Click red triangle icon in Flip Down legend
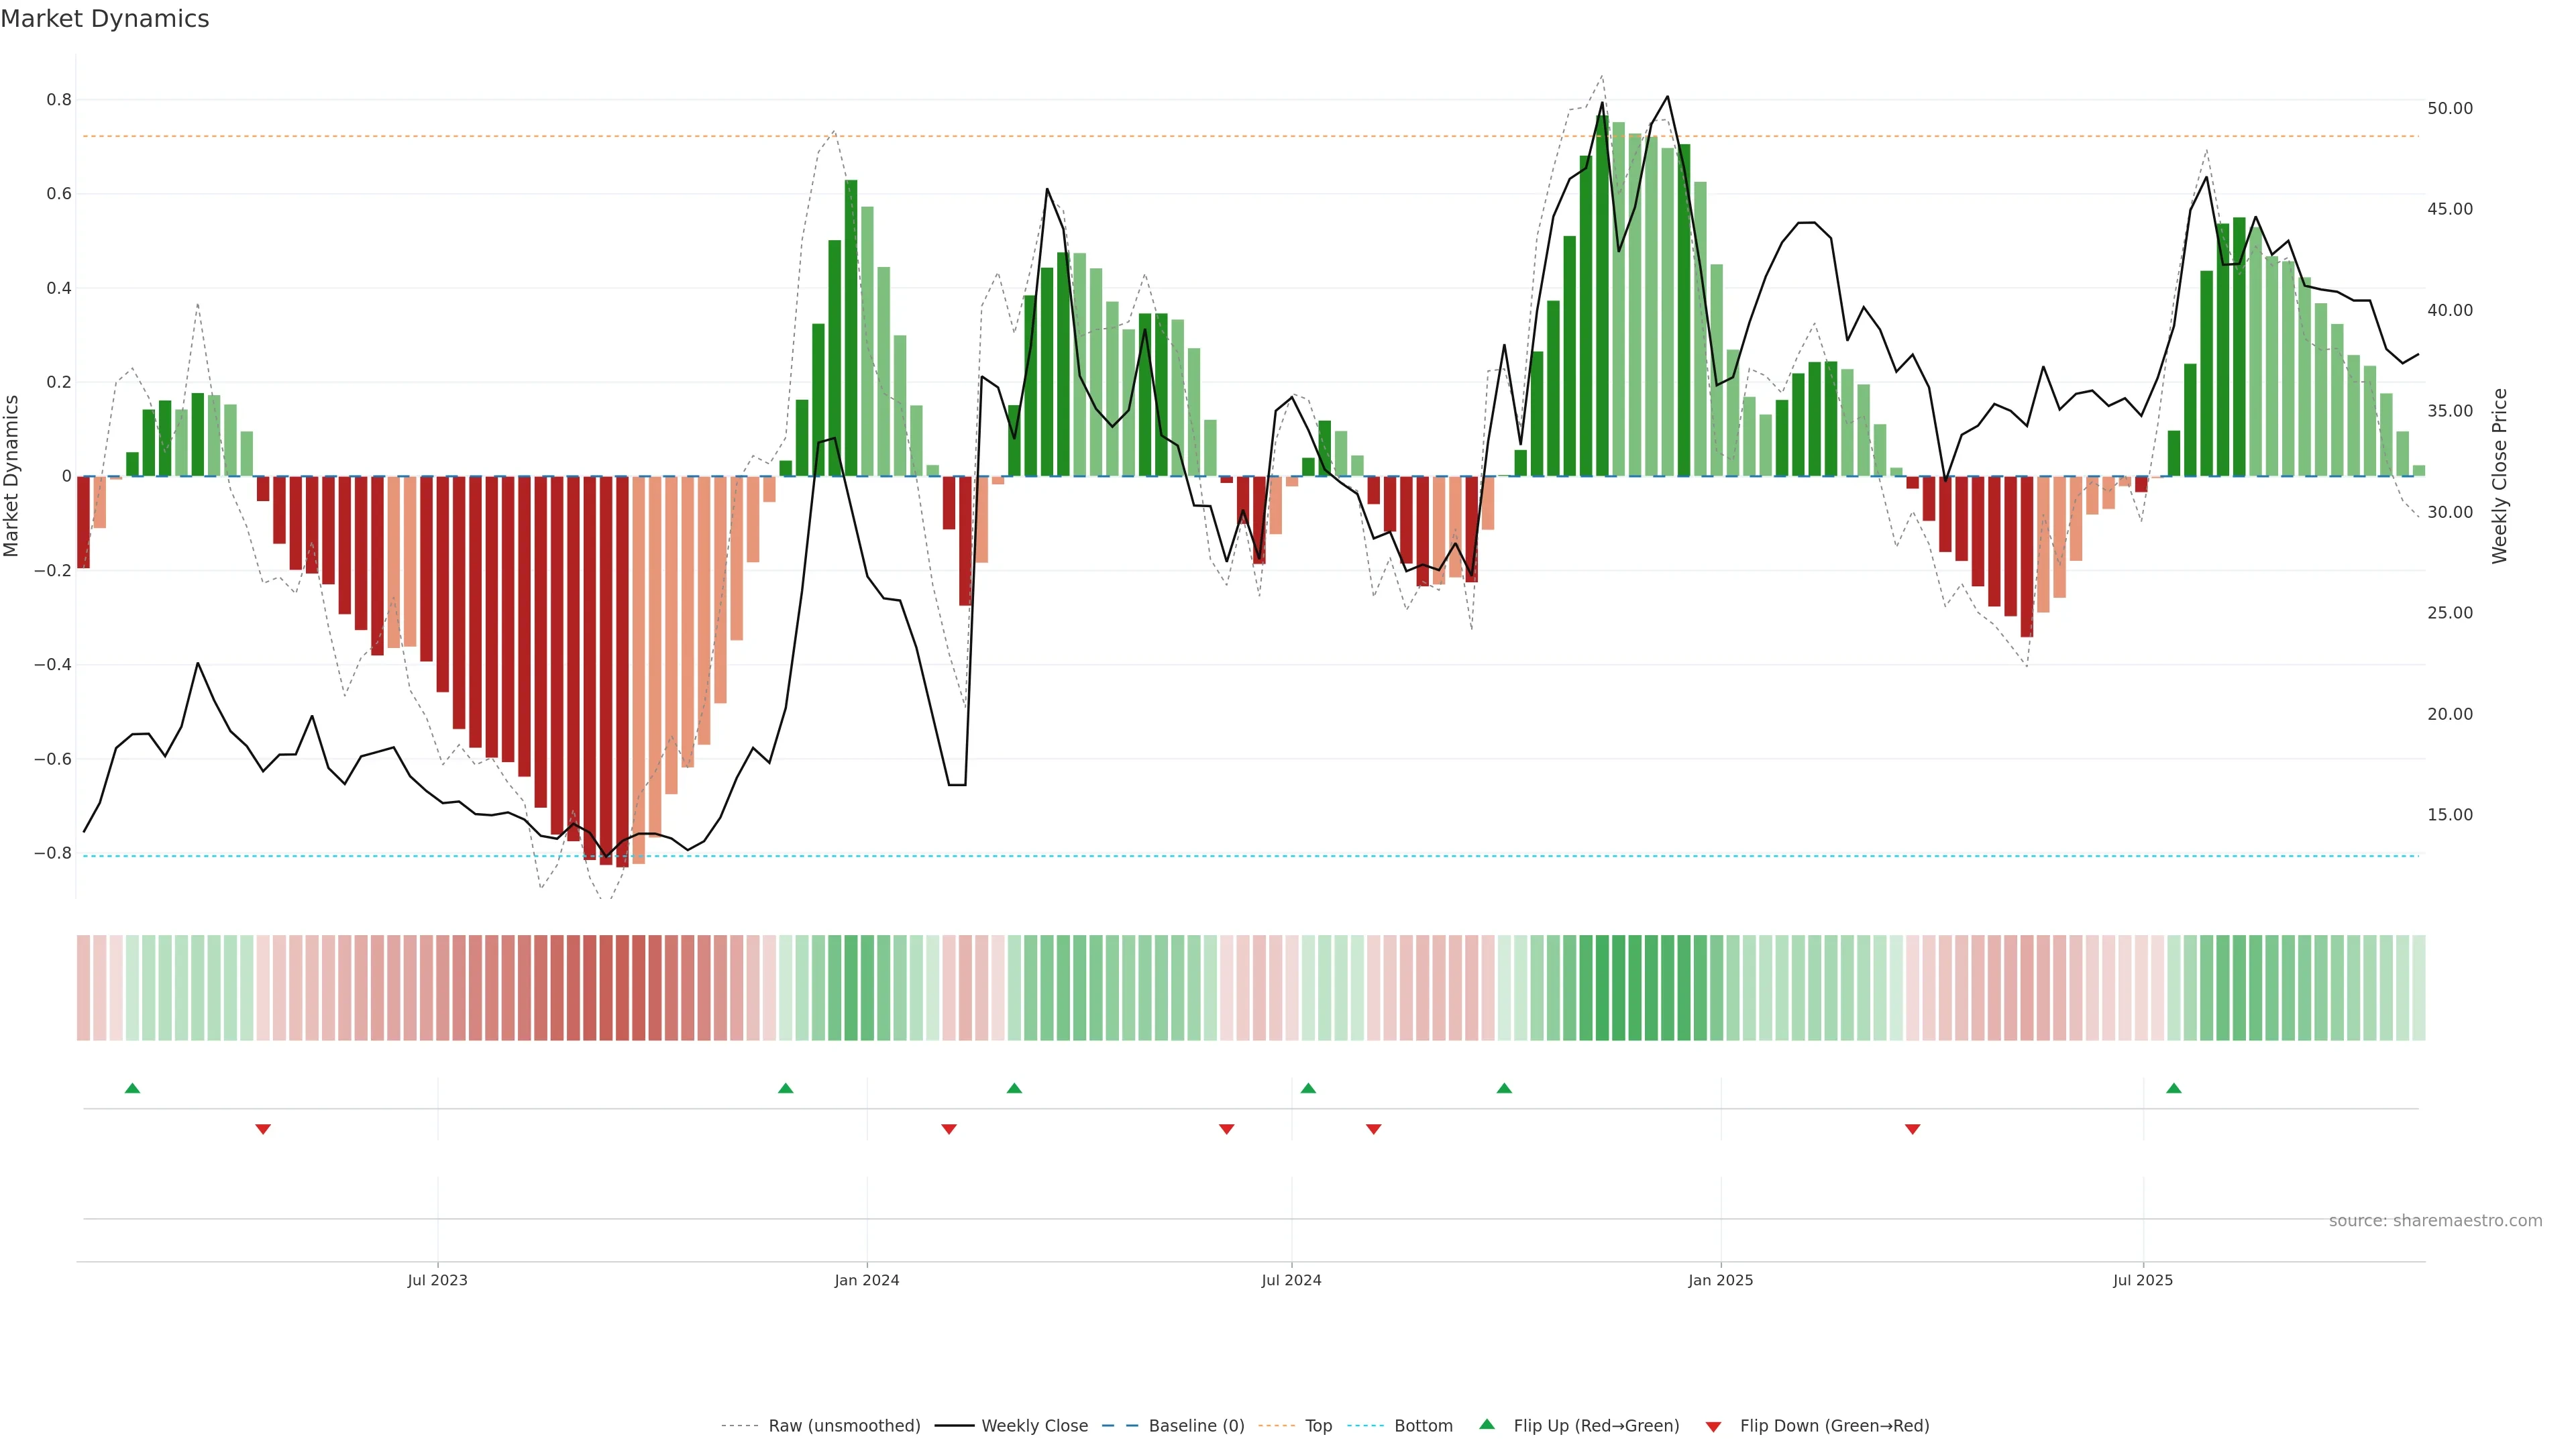 [1713, 1426]
